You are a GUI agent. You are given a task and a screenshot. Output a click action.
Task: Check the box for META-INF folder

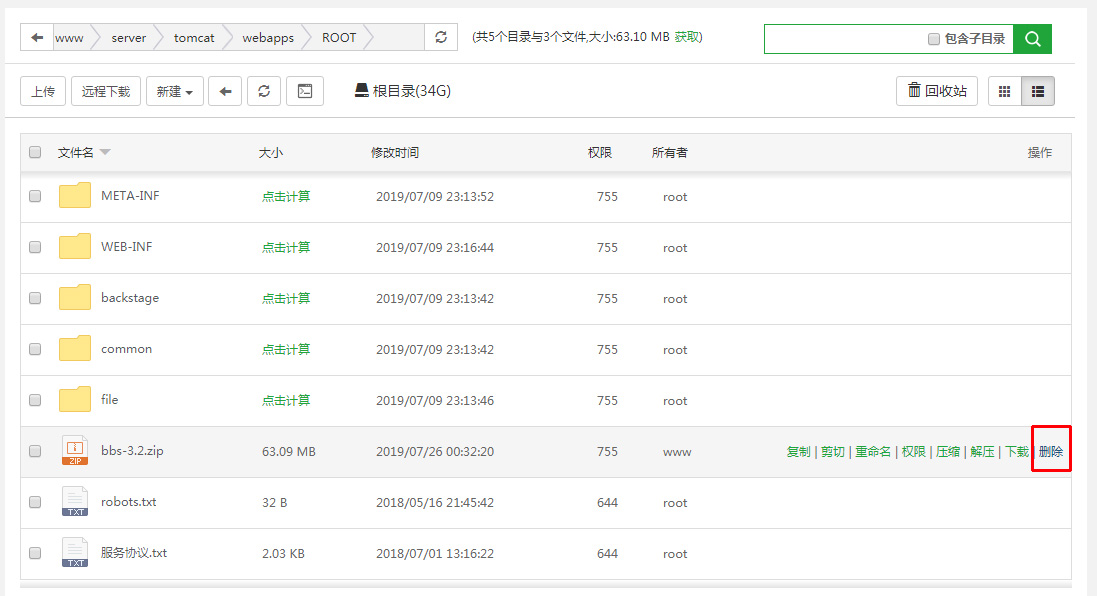click(35, 197)
